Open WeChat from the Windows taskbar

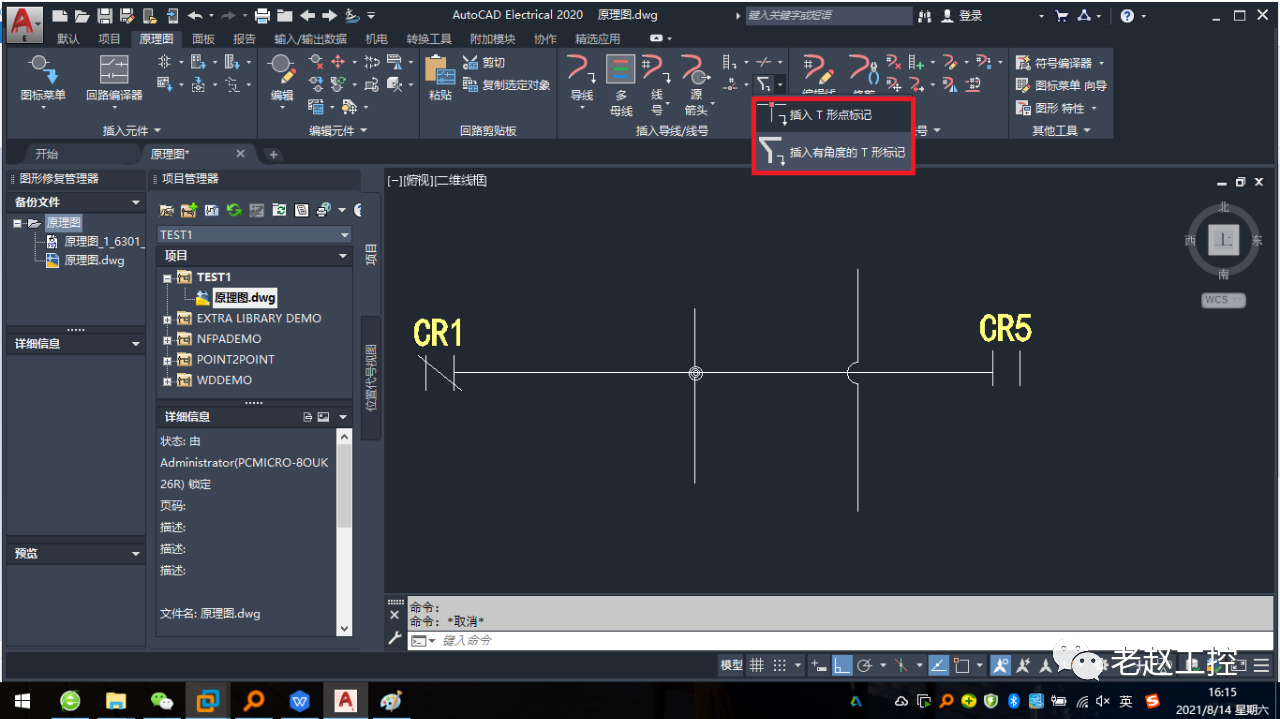(161, 701)
